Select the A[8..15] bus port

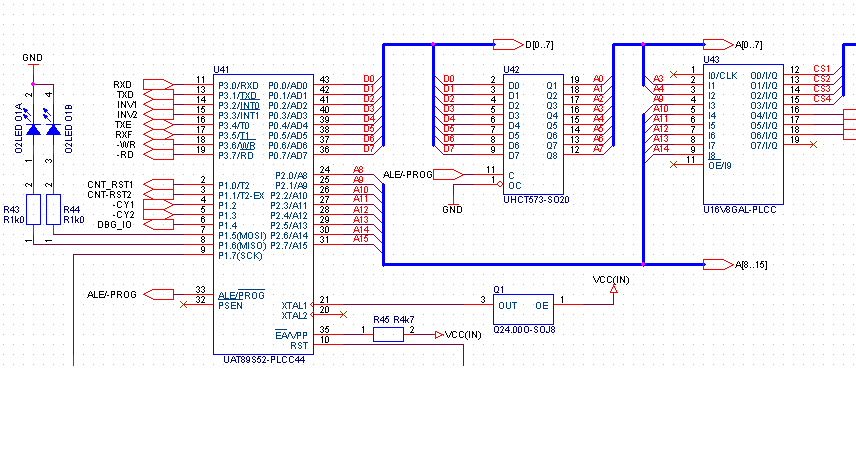(718, 264)
